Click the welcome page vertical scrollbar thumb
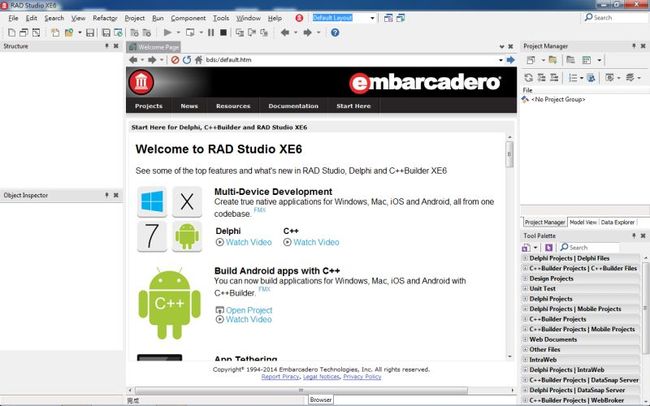This screenshot has height=406, width=650. 509,154
